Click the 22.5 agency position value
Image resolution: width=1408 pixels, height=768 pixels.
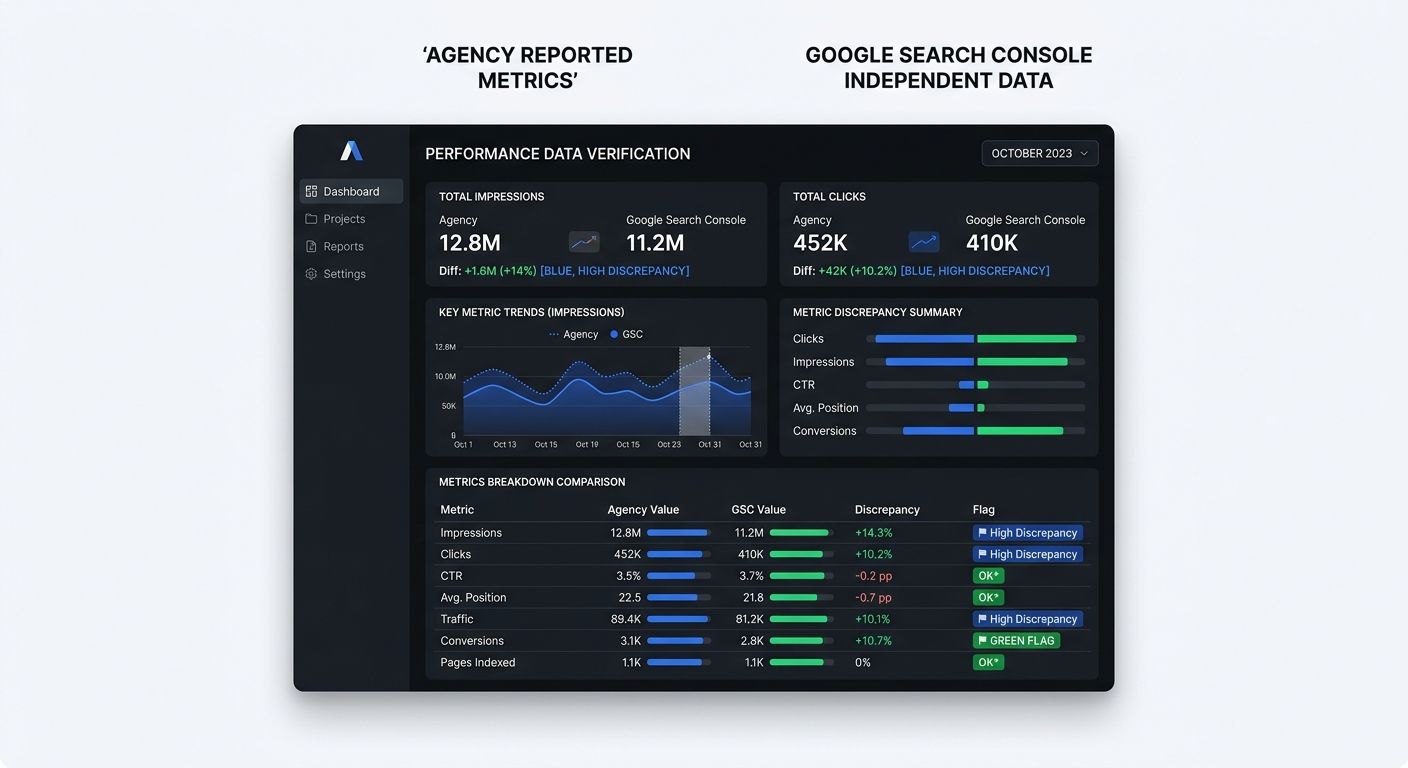(629, 598)
